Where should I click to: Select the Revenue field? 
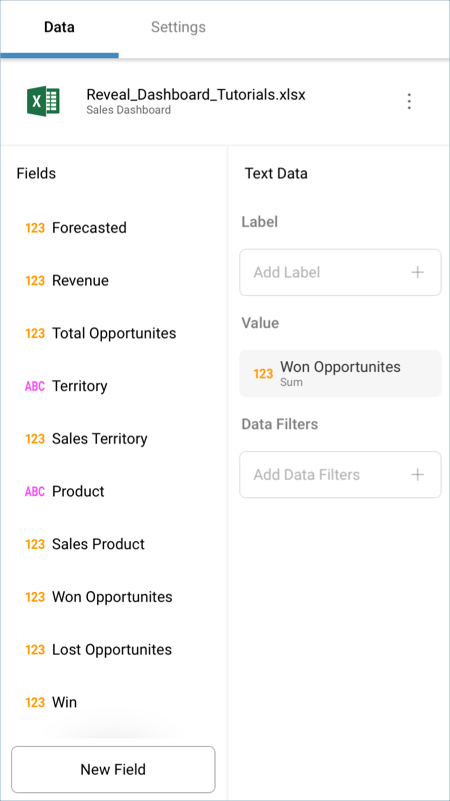click(x=113, y=280)
